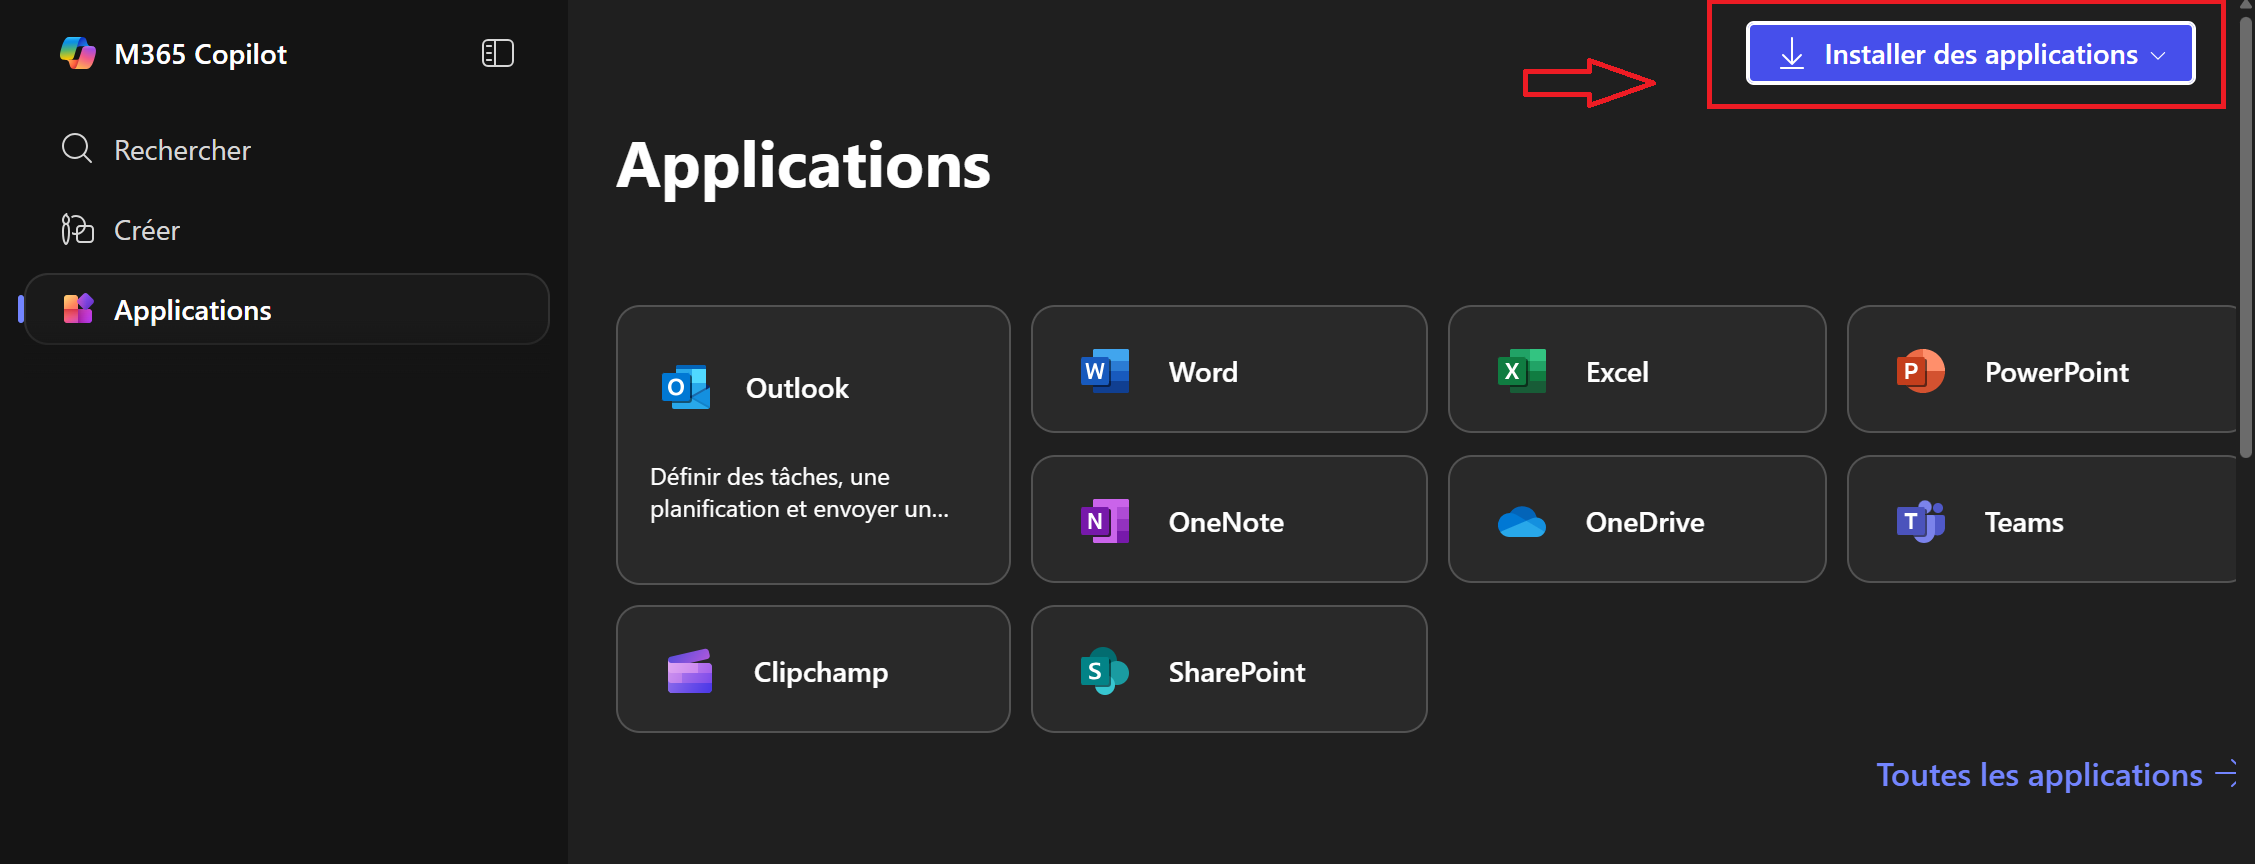This screenshot has width=2255, height=864.
Task: Open the Créer menu item
Action: (287, 229)
